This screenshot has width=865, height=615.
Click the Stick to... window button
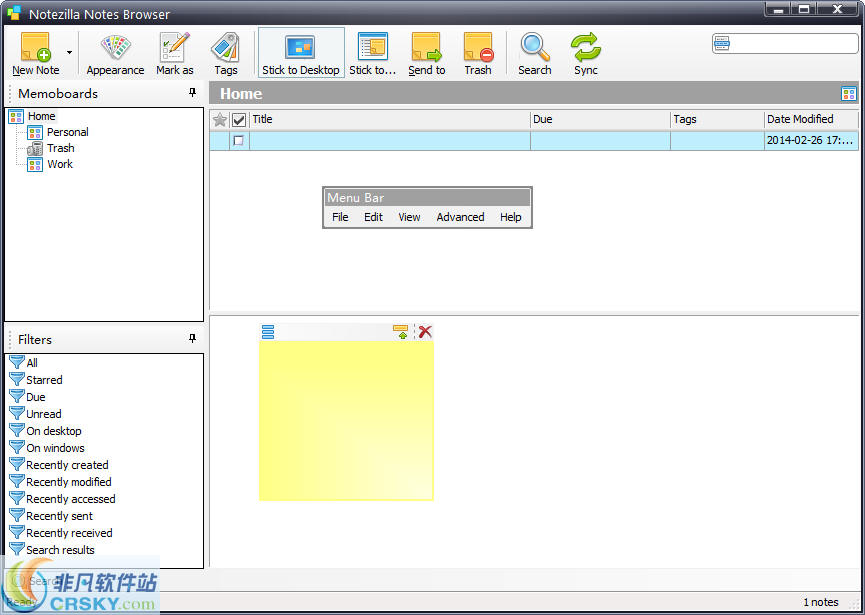pos(372,54)
